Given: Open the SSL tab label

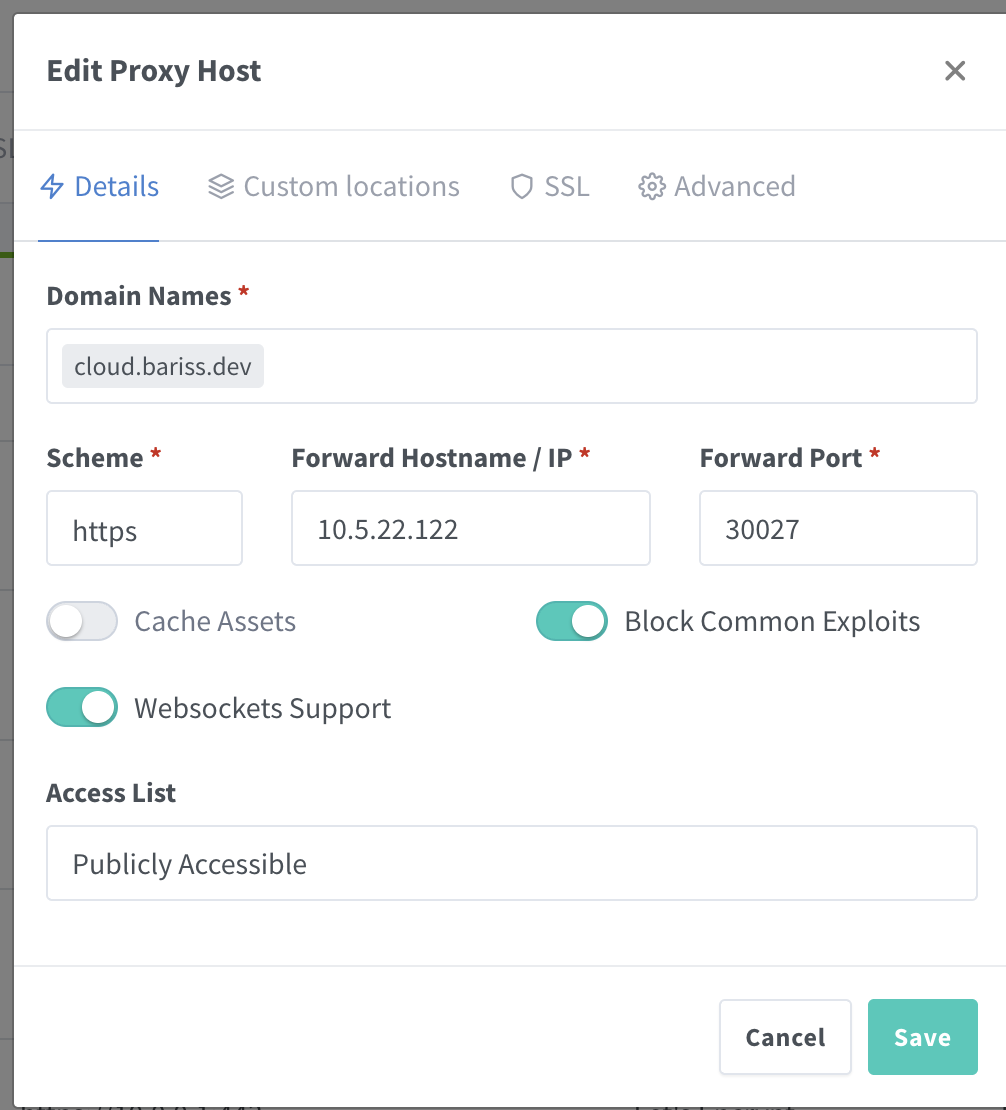Looking at the screenshot, I should (567, 187).
